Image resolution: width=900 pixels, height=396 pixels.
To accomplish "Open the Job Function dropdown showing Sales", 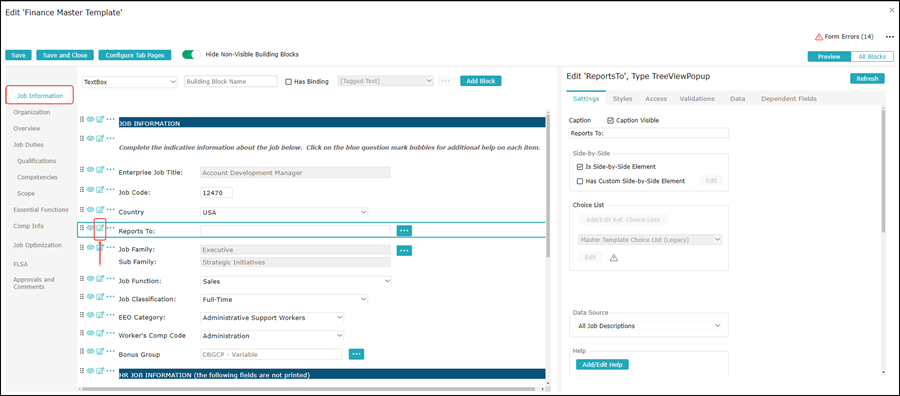I will [x=296, y=281].
